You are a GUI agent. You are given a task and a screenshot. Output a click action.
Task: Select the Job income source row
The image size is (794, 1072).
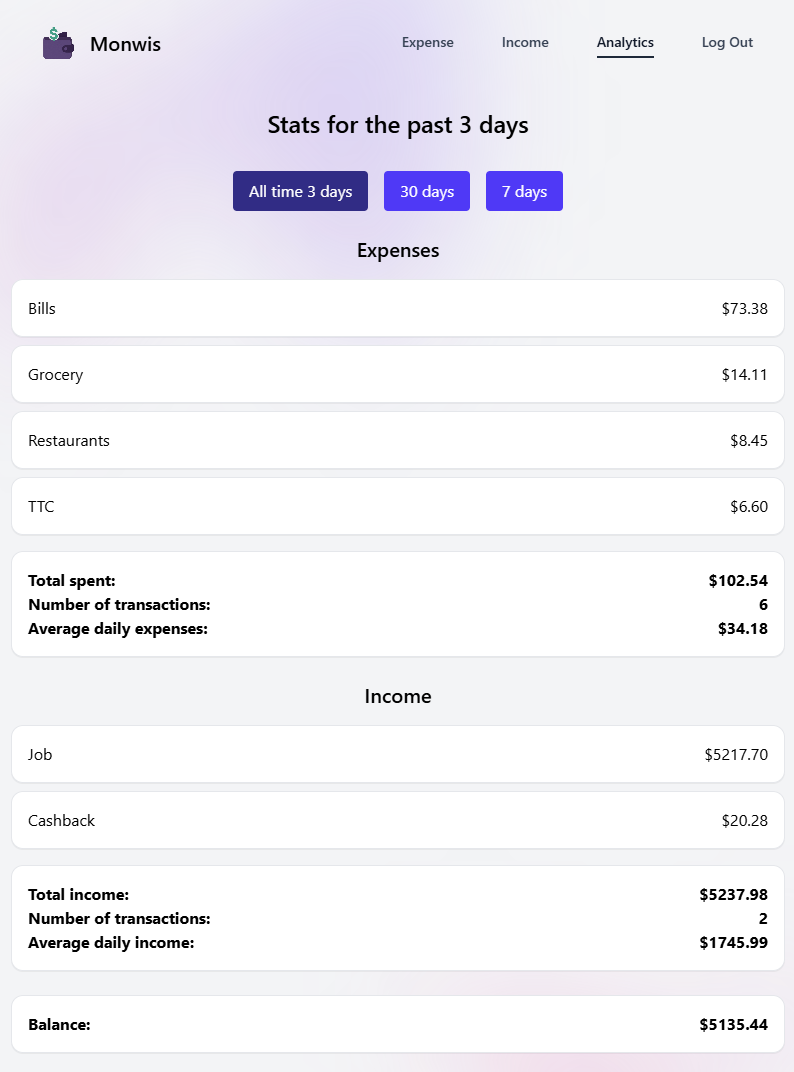point(397,754)
